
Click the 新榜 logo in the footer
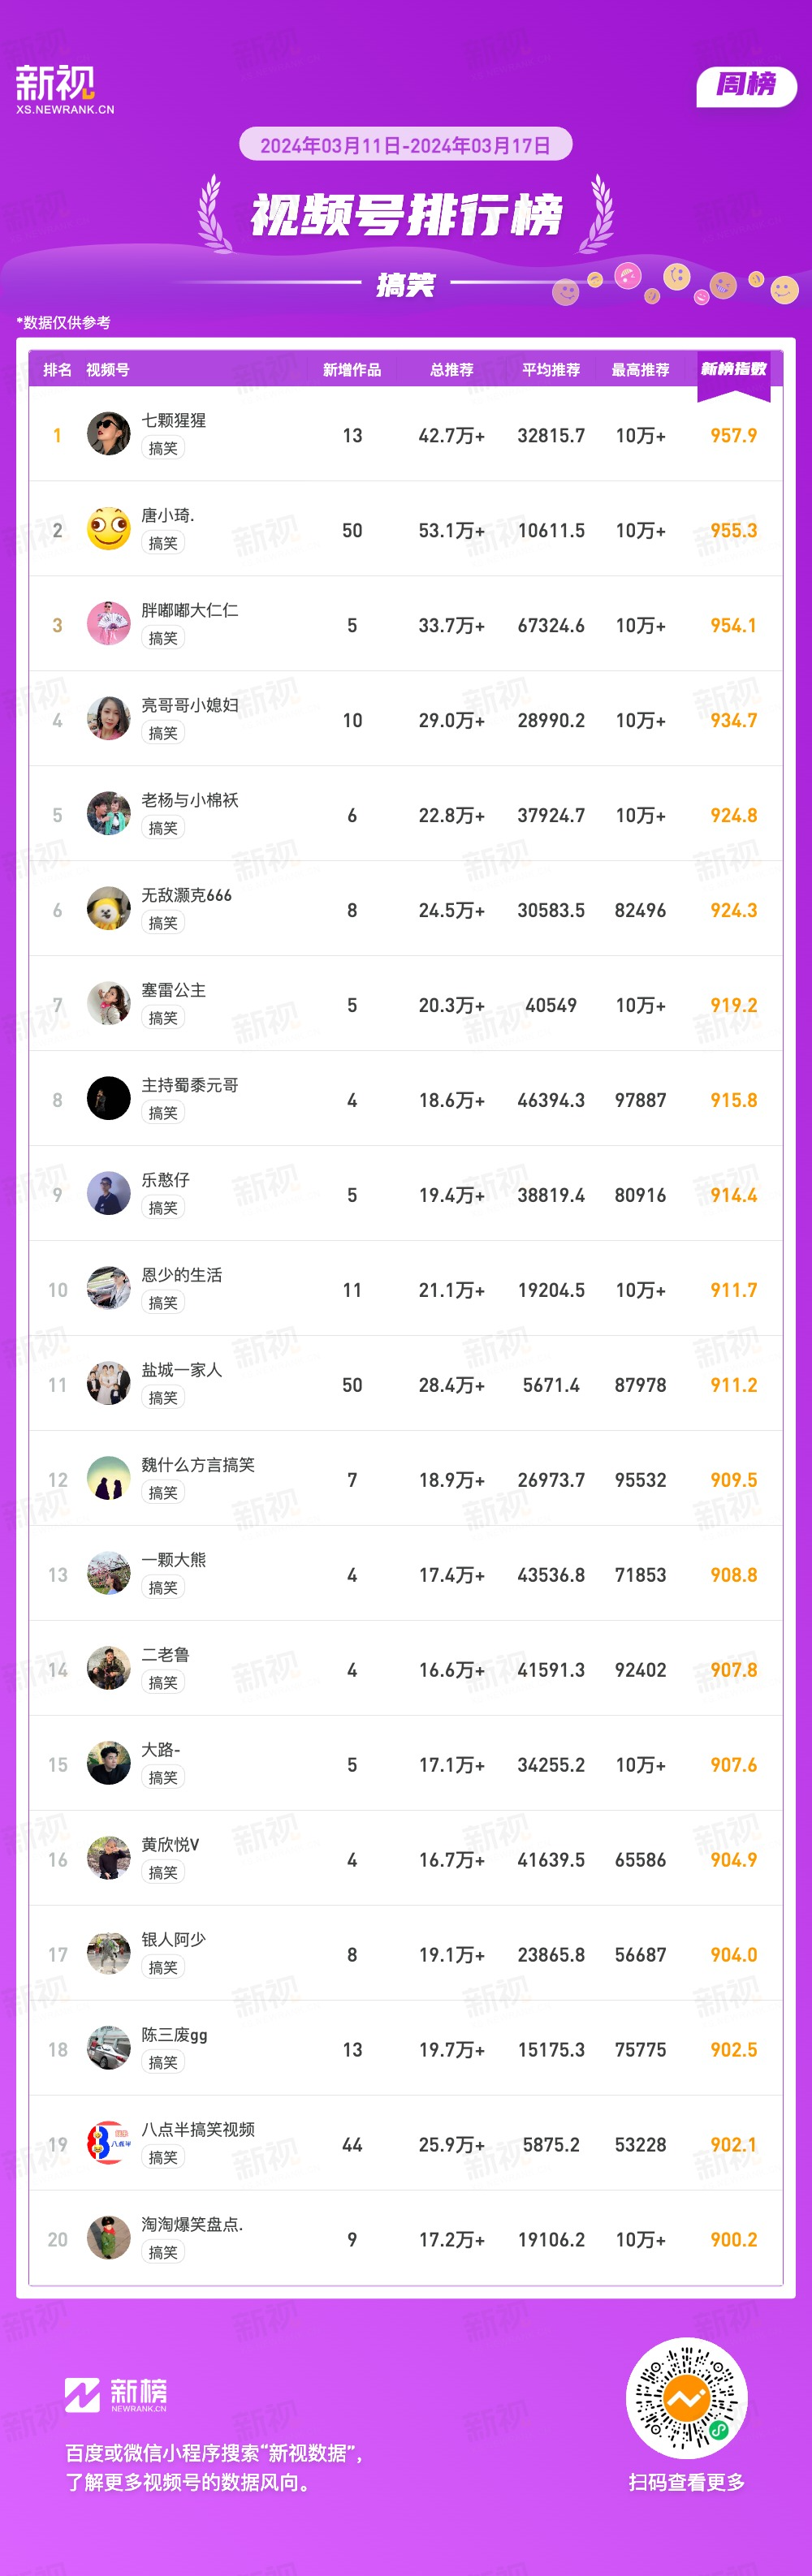pos(116,2395)
